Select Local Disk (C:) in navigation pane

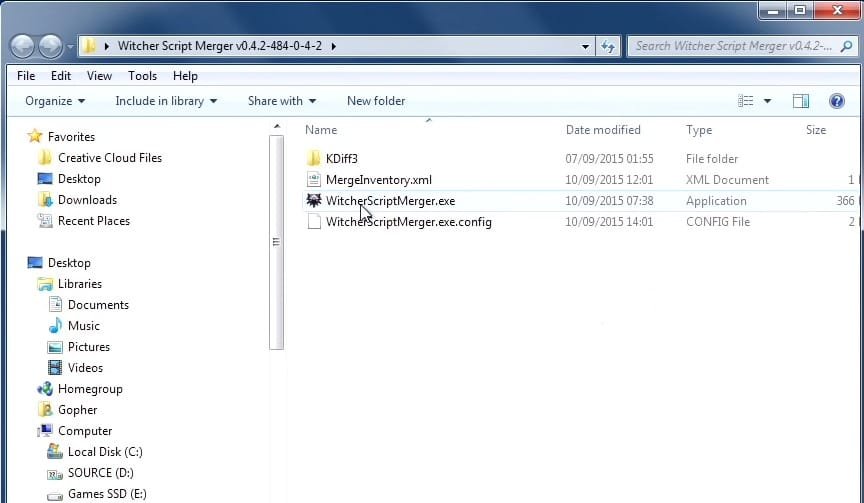click(x=105, y=452)
